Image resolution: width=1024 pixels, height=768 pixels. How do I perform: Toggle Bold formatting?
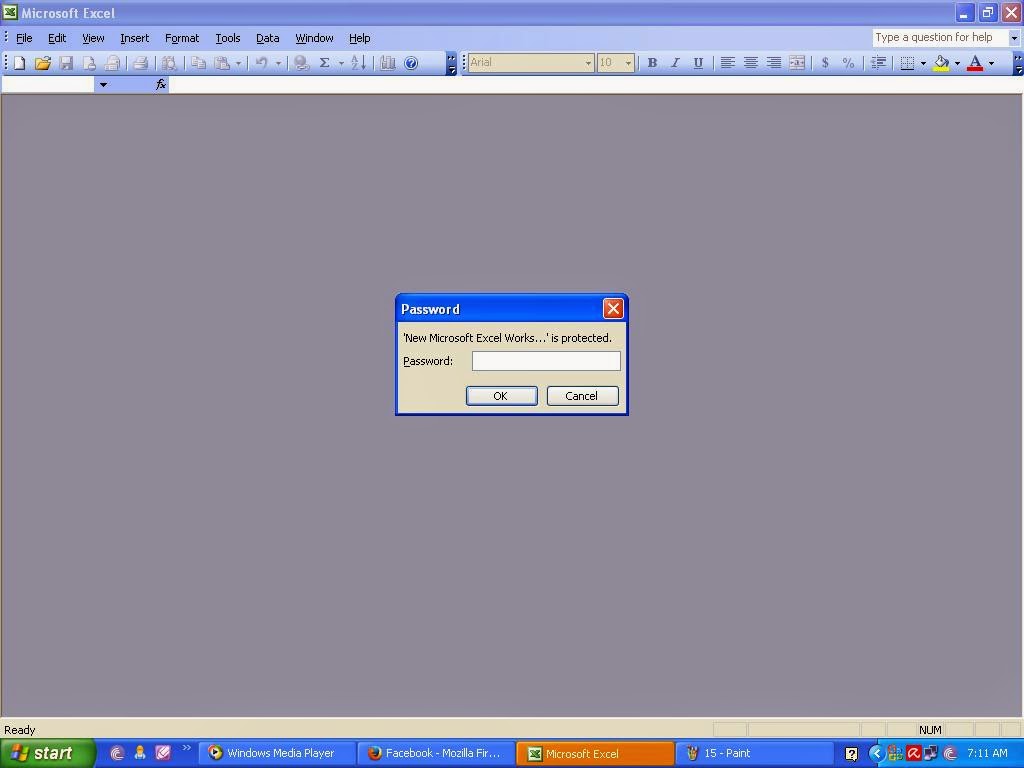coord(652,63)
